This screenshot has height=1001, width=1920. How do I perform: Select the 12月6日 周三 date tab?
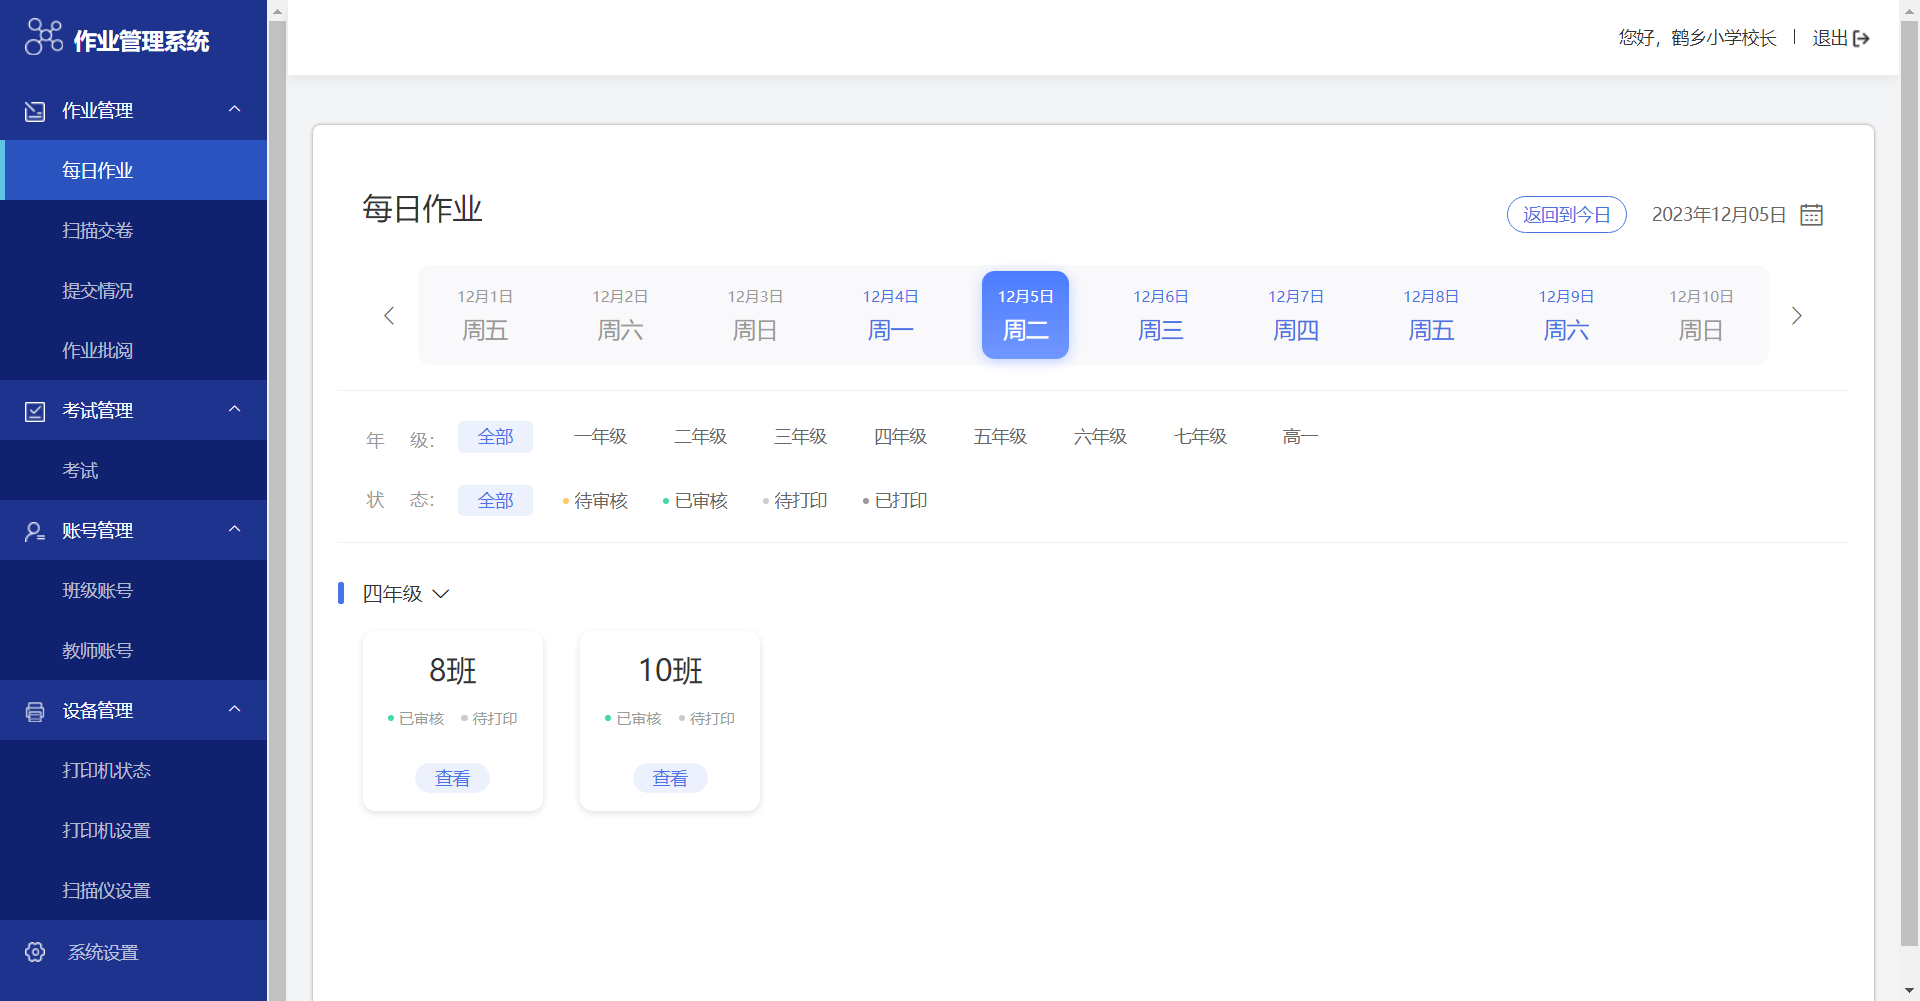pyautogui.click(x=1160, y=315)
